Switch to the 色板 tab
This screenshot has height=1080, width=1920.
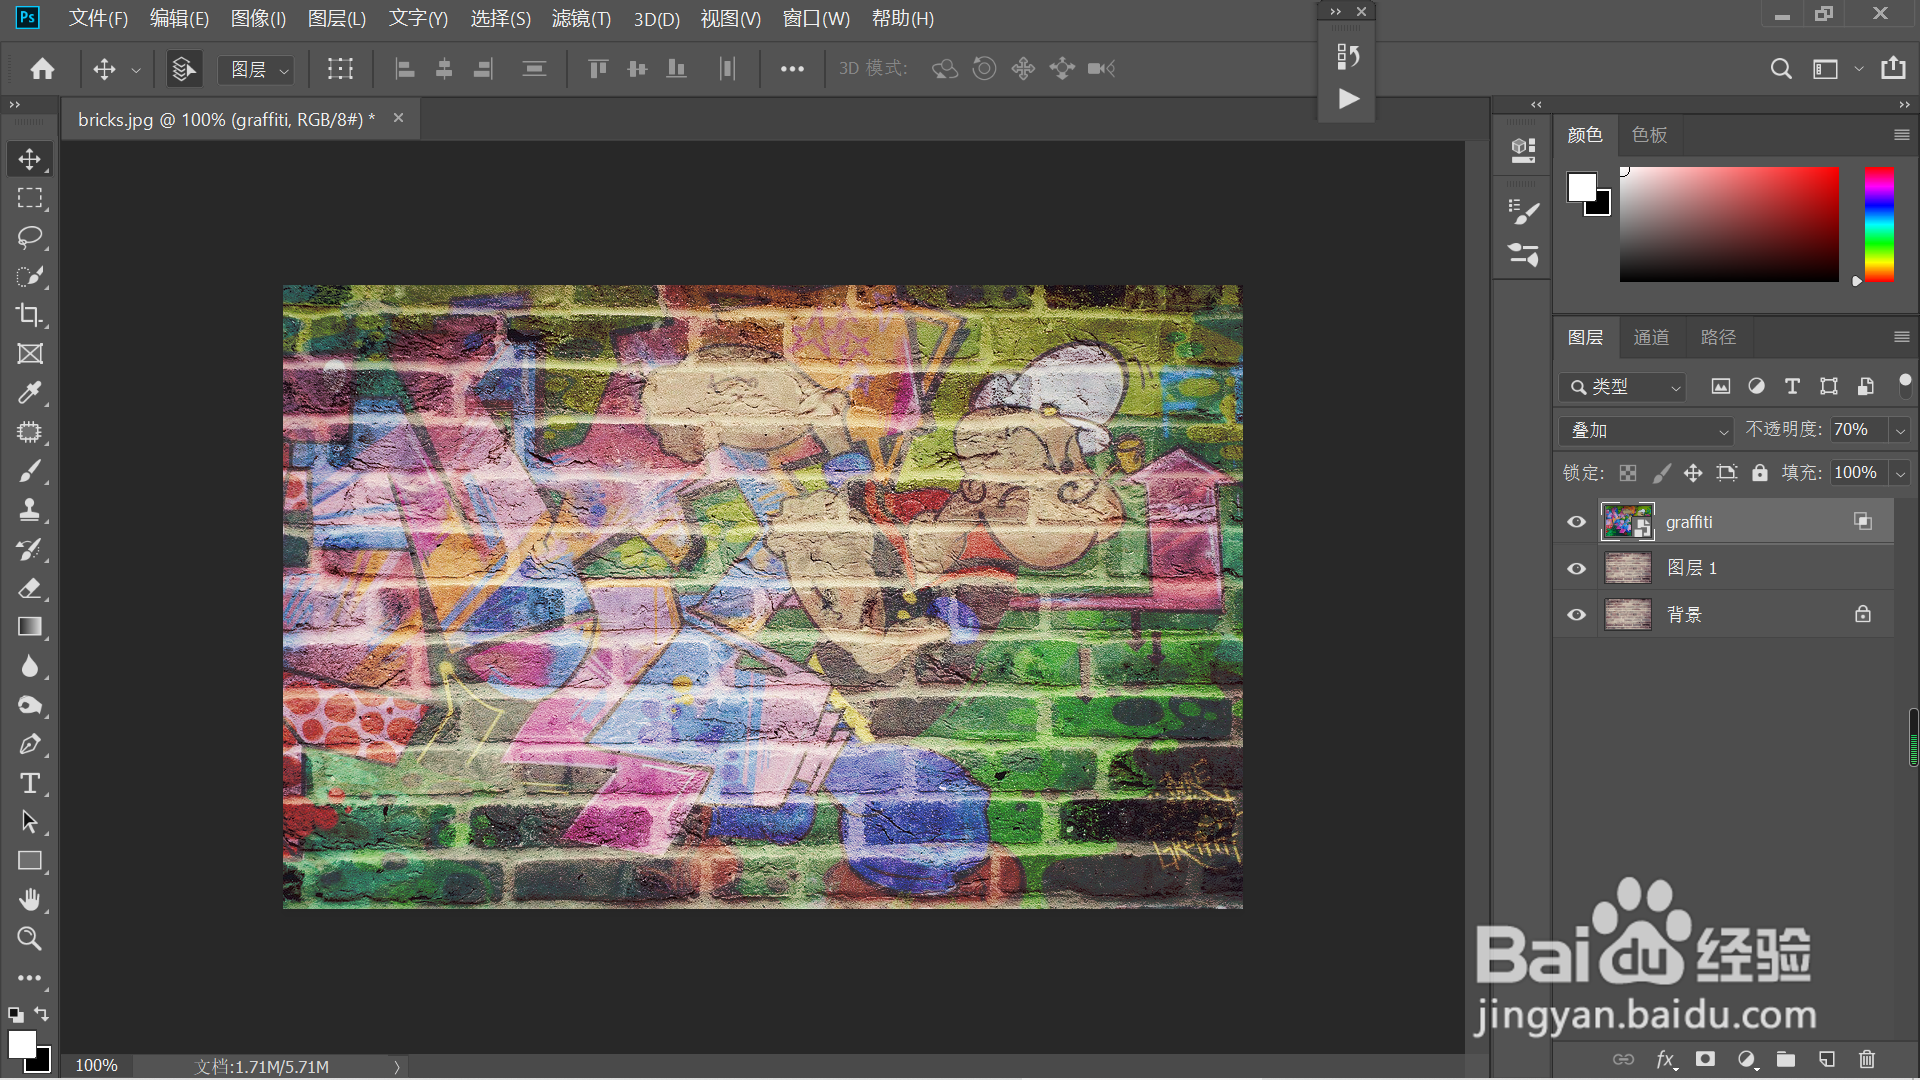(x=1649, y=135)
